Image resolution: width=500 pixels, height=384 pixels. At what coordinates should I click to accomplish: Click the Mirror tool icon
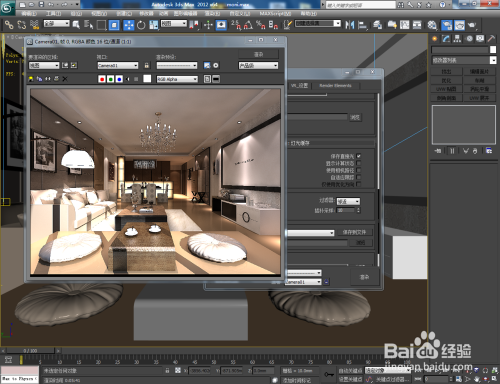click(350, 25)
